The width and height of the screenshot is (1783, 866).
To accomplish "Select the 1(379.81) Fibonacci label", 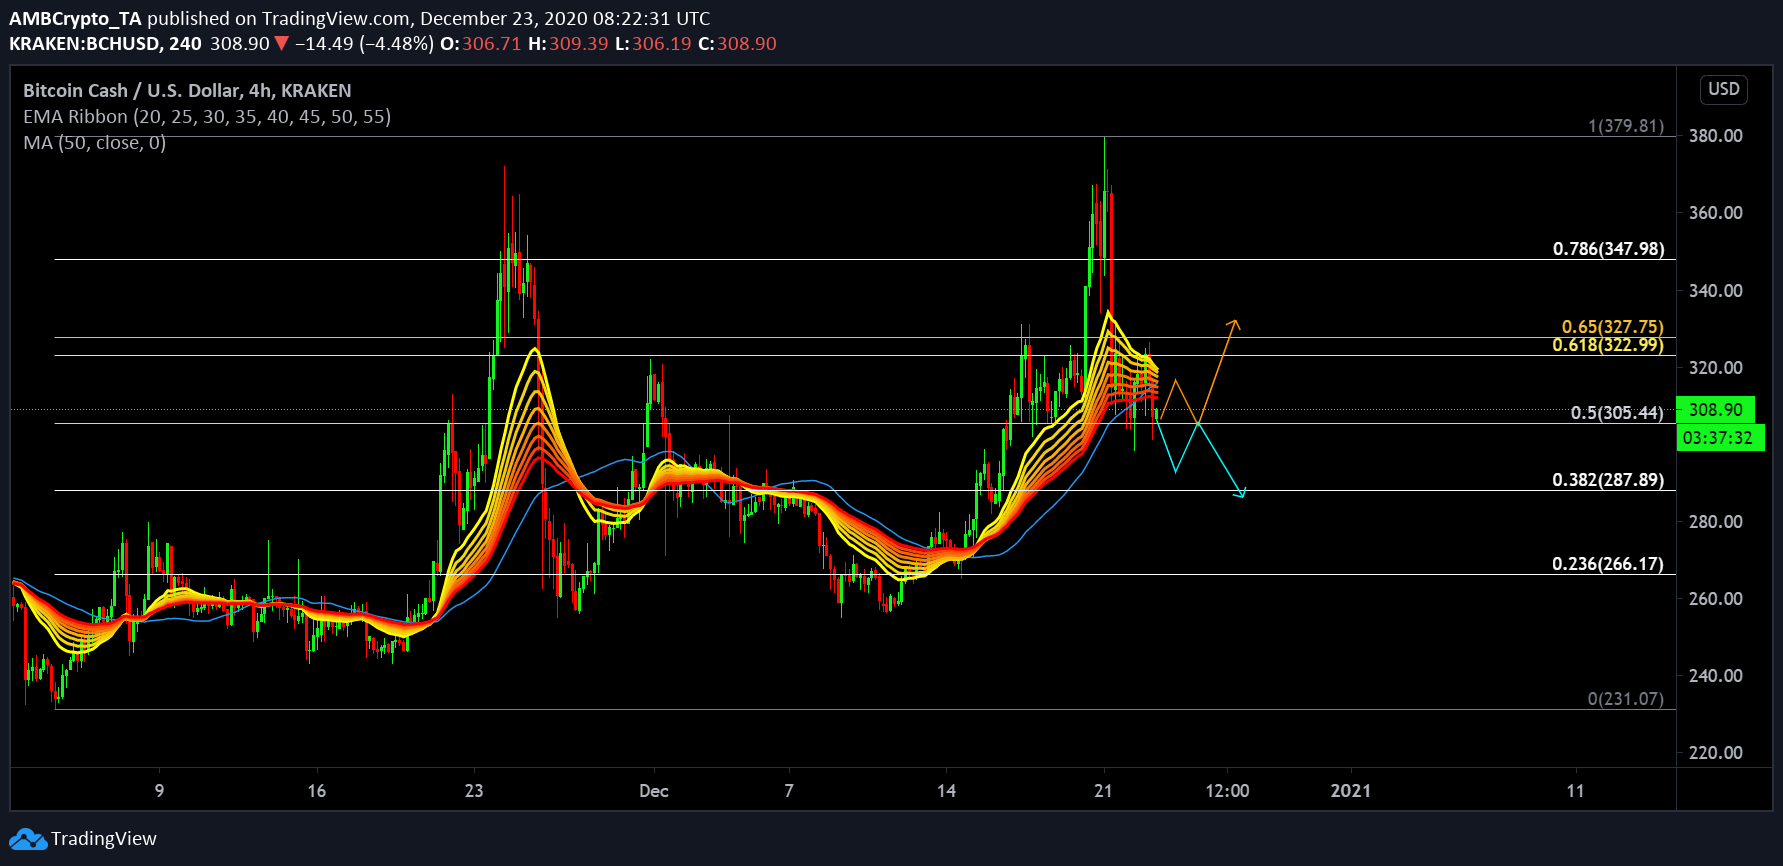I will pos(1626,126).
